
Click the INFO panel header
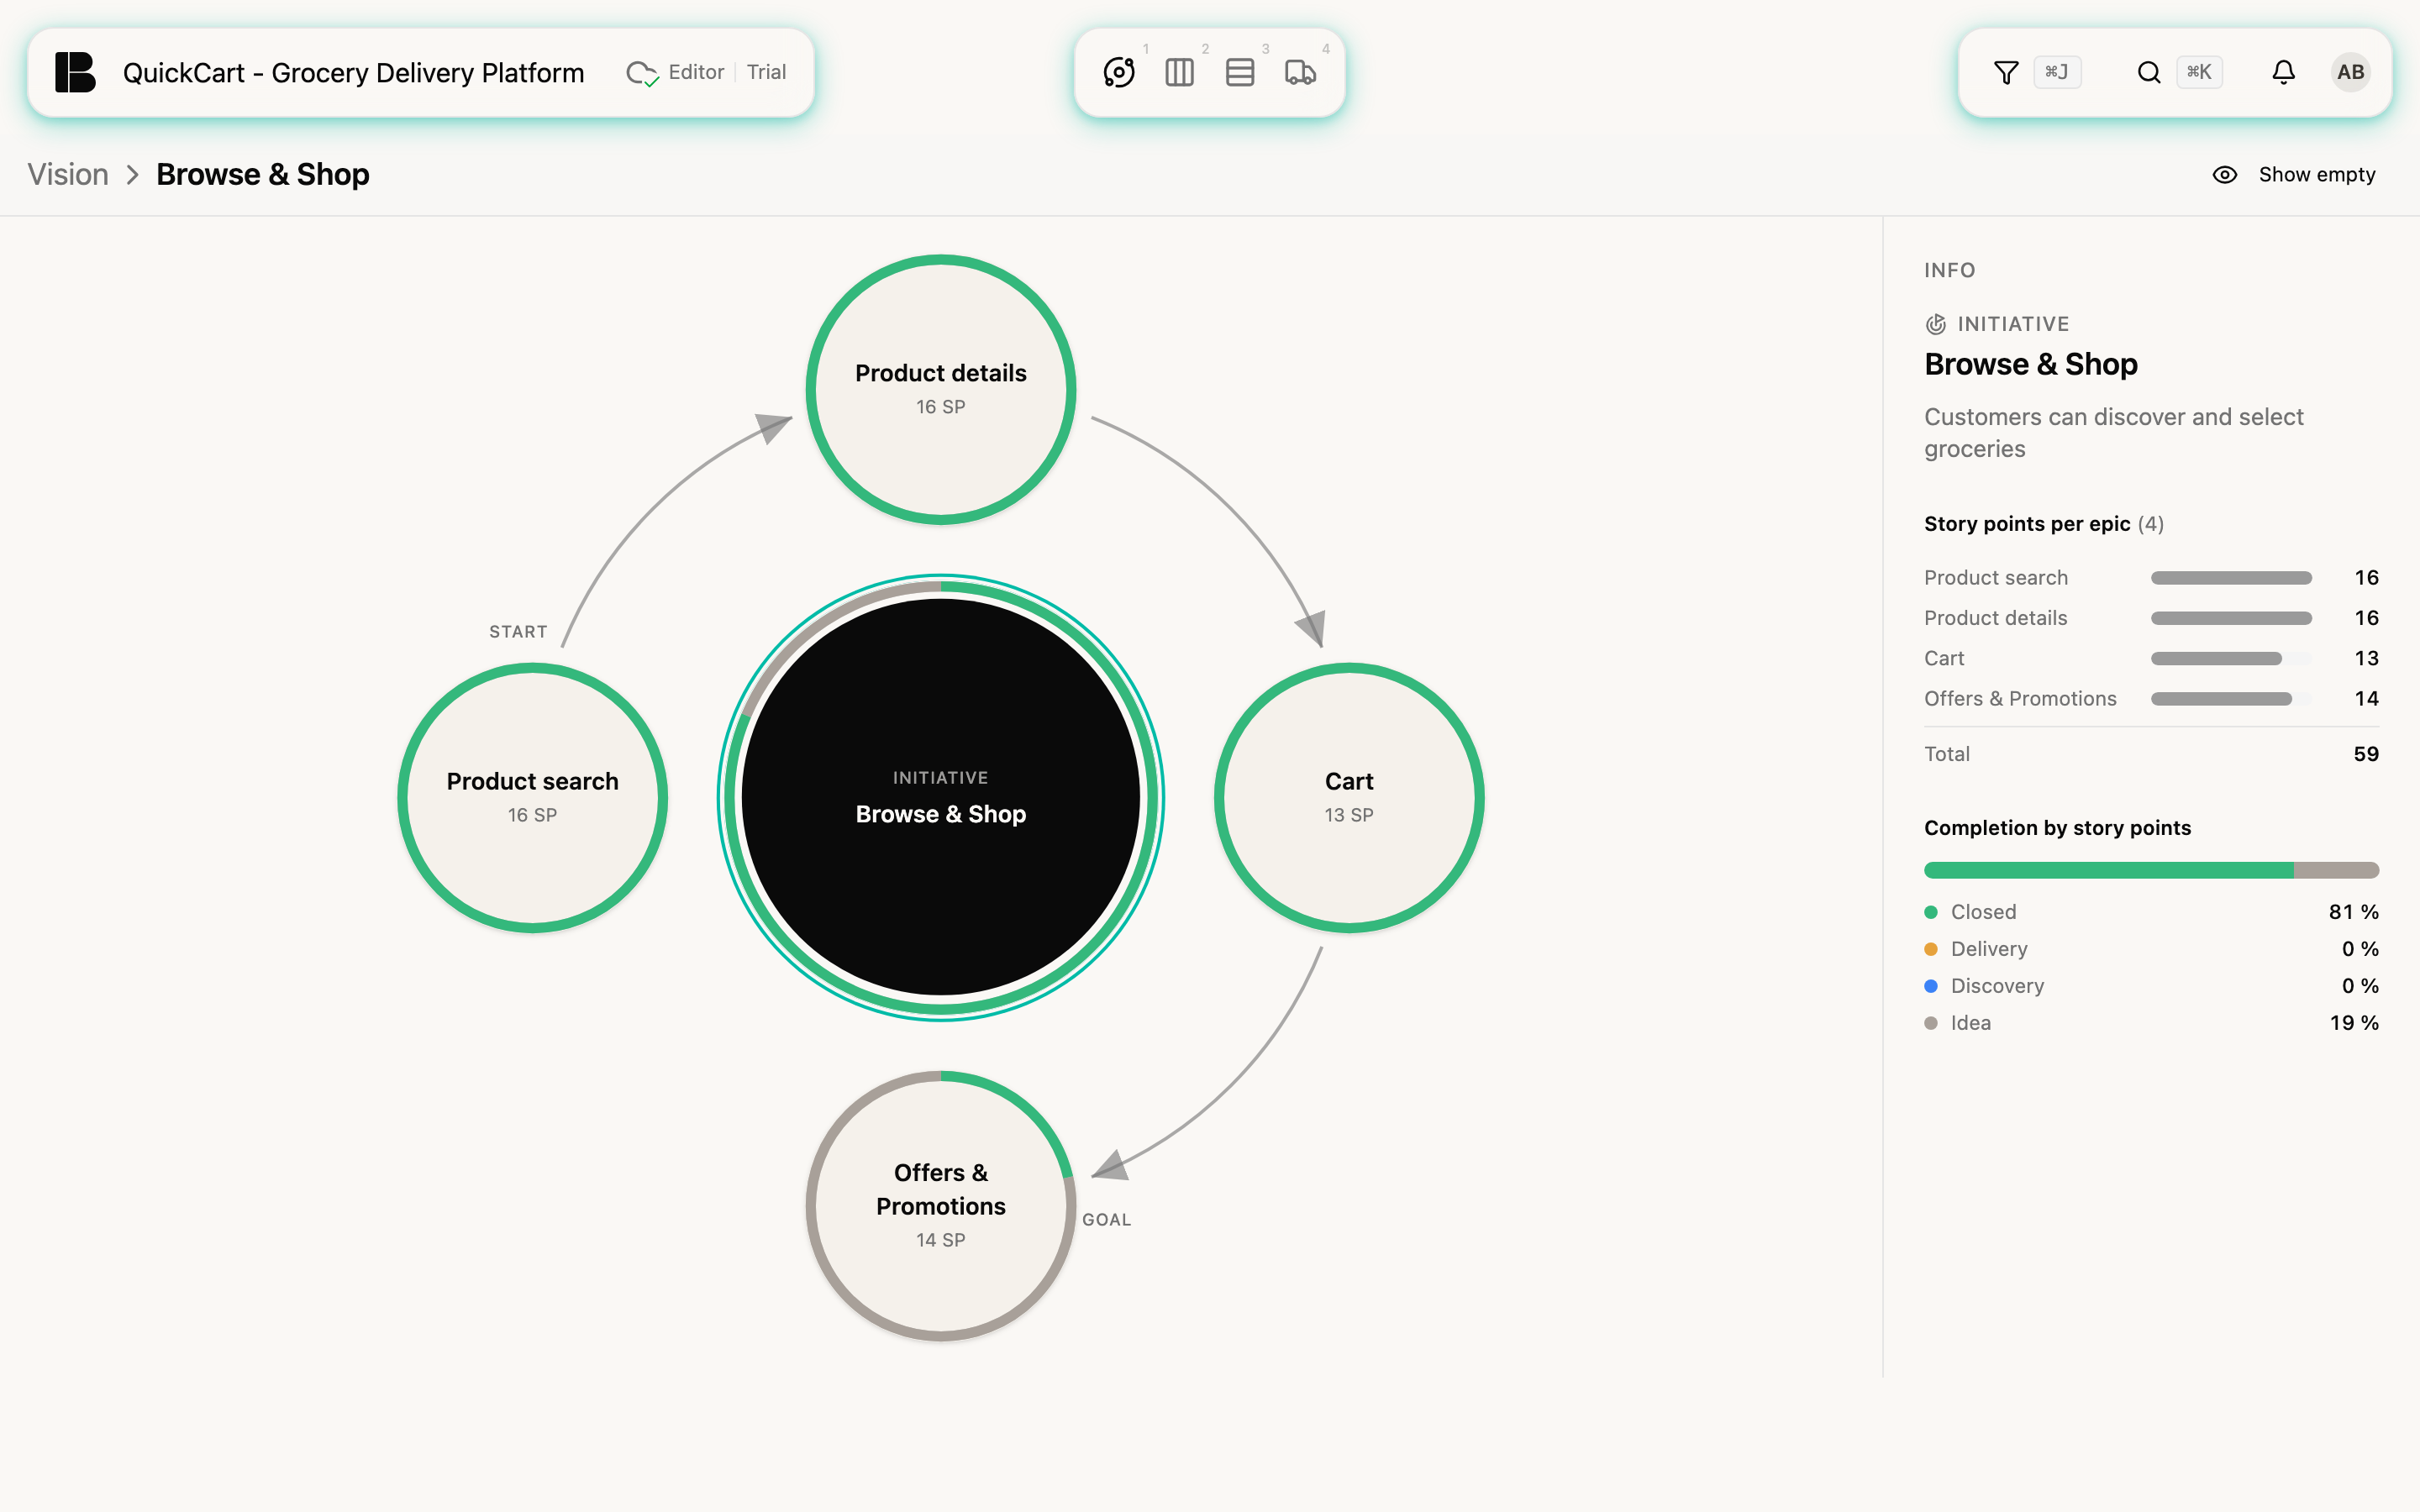click(x=1949, y=270)
